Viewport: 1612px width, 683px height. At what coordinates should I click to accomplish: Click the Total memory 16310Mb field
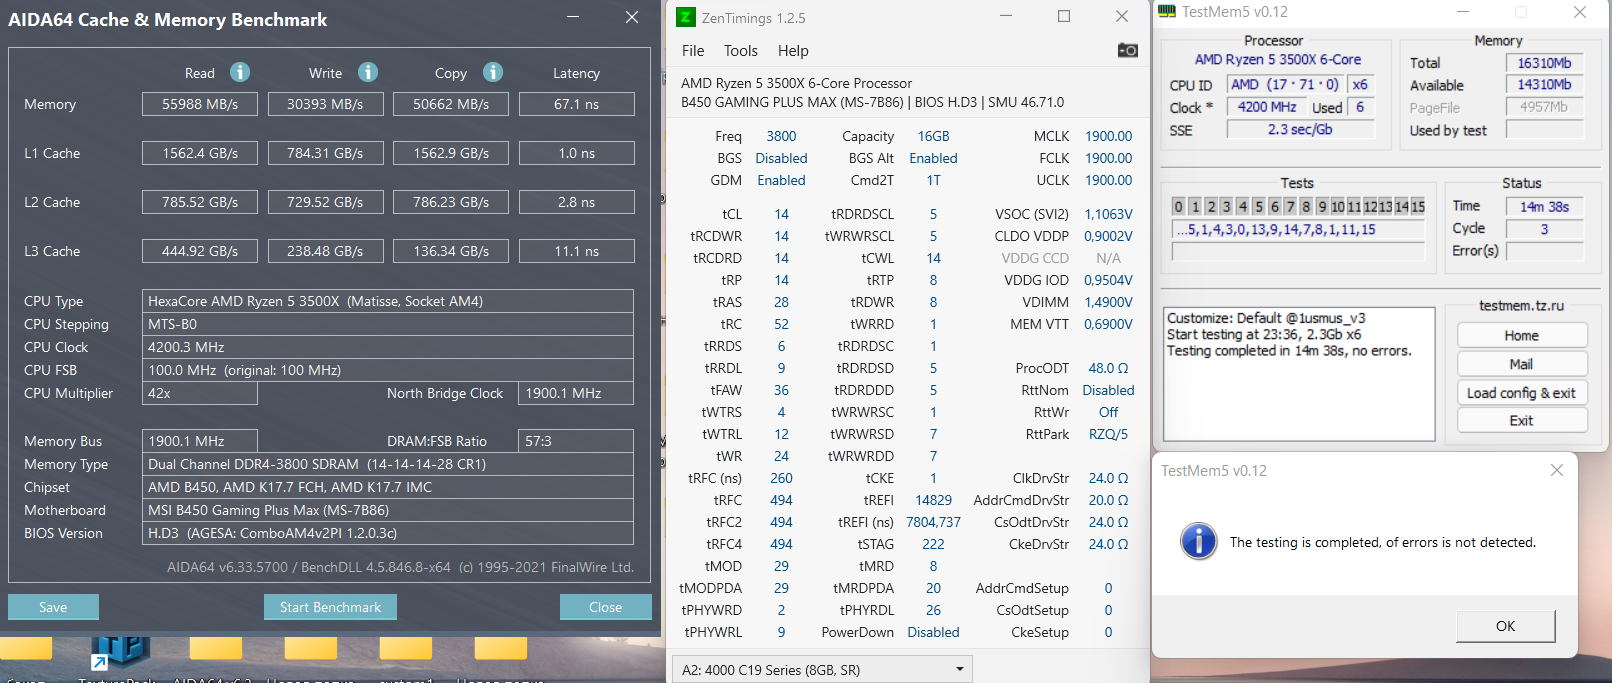coord(1544,62)
